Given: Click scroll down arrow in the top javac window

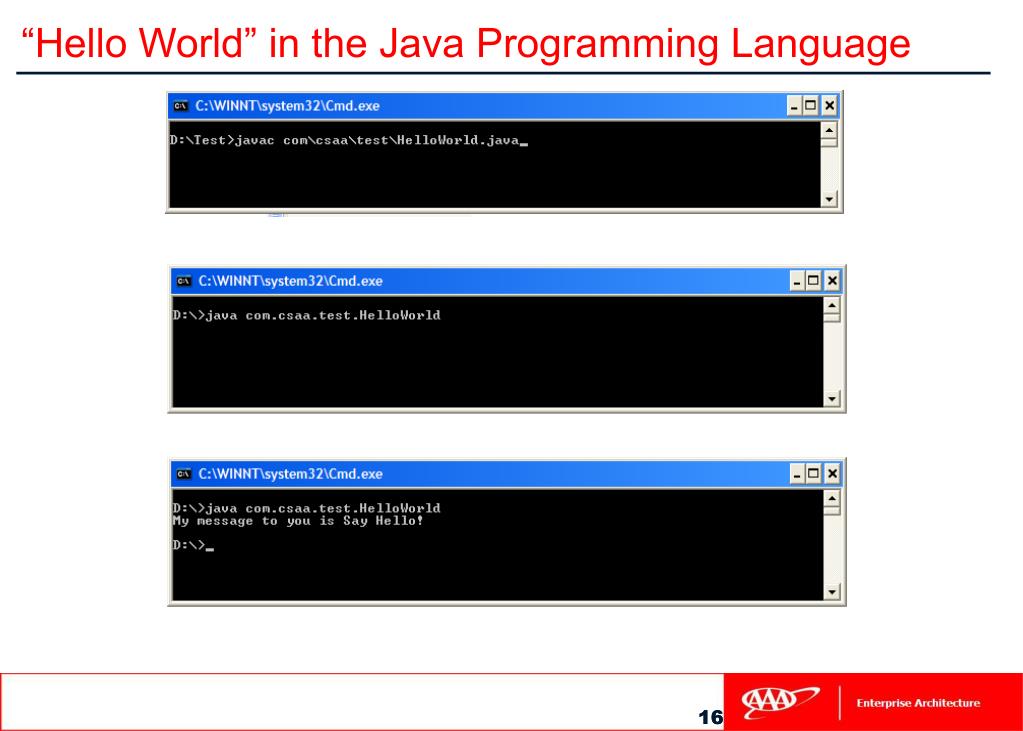Looking at the screenshot, I should point(829,199).
